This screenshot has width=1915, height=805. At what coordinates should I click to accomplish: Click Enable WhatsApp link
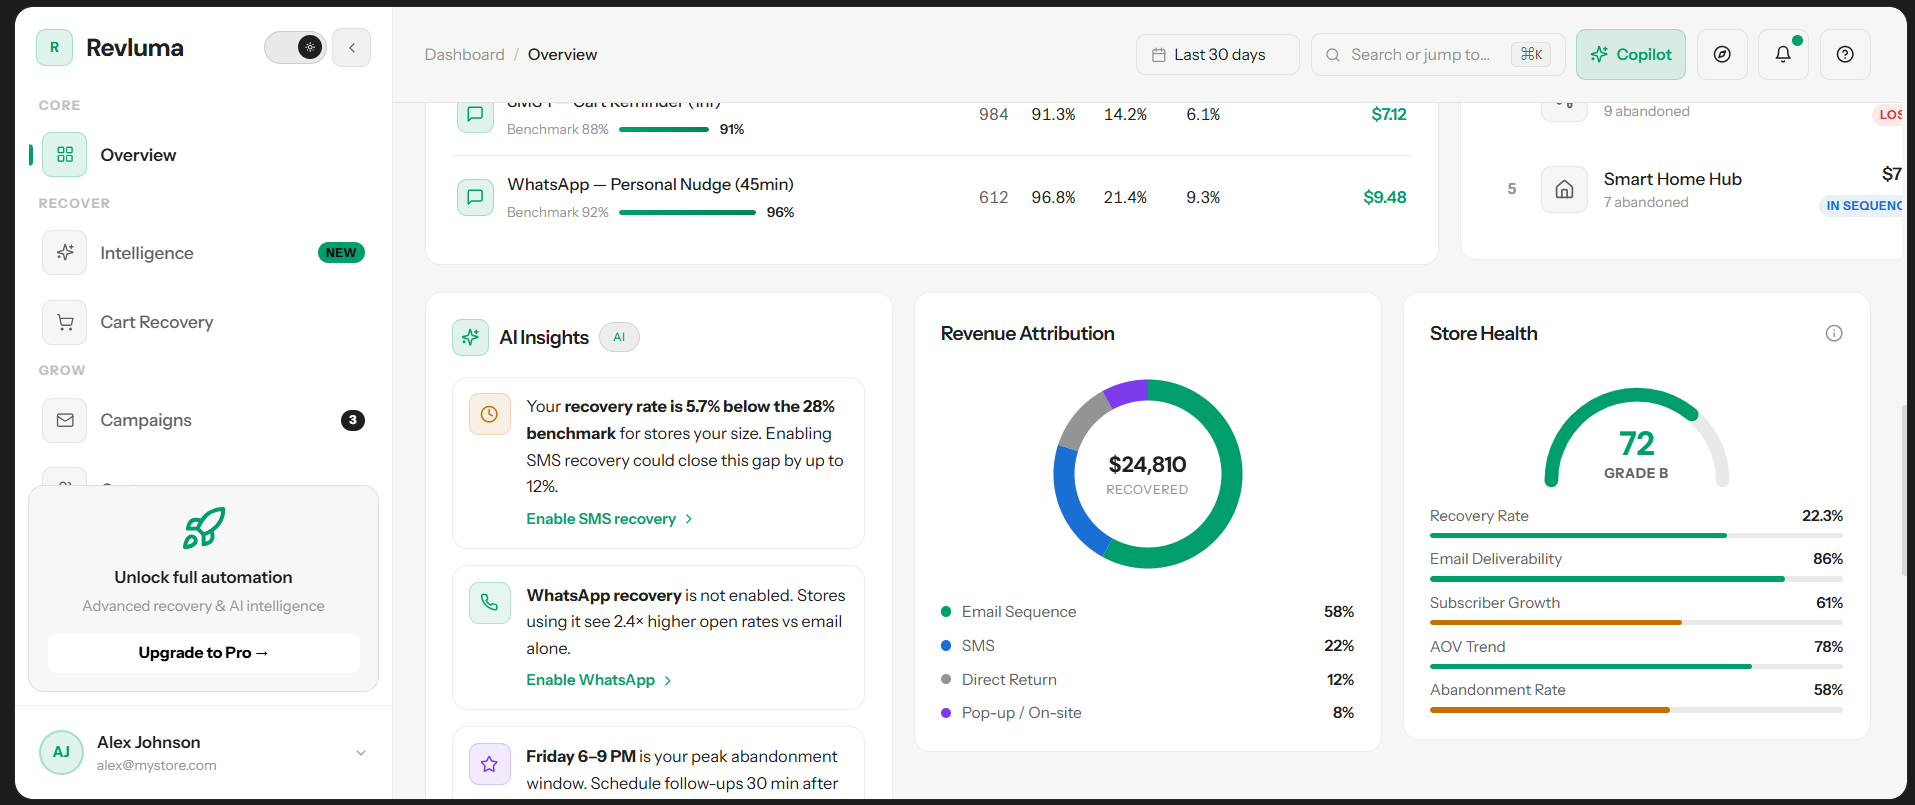(599, 680)
